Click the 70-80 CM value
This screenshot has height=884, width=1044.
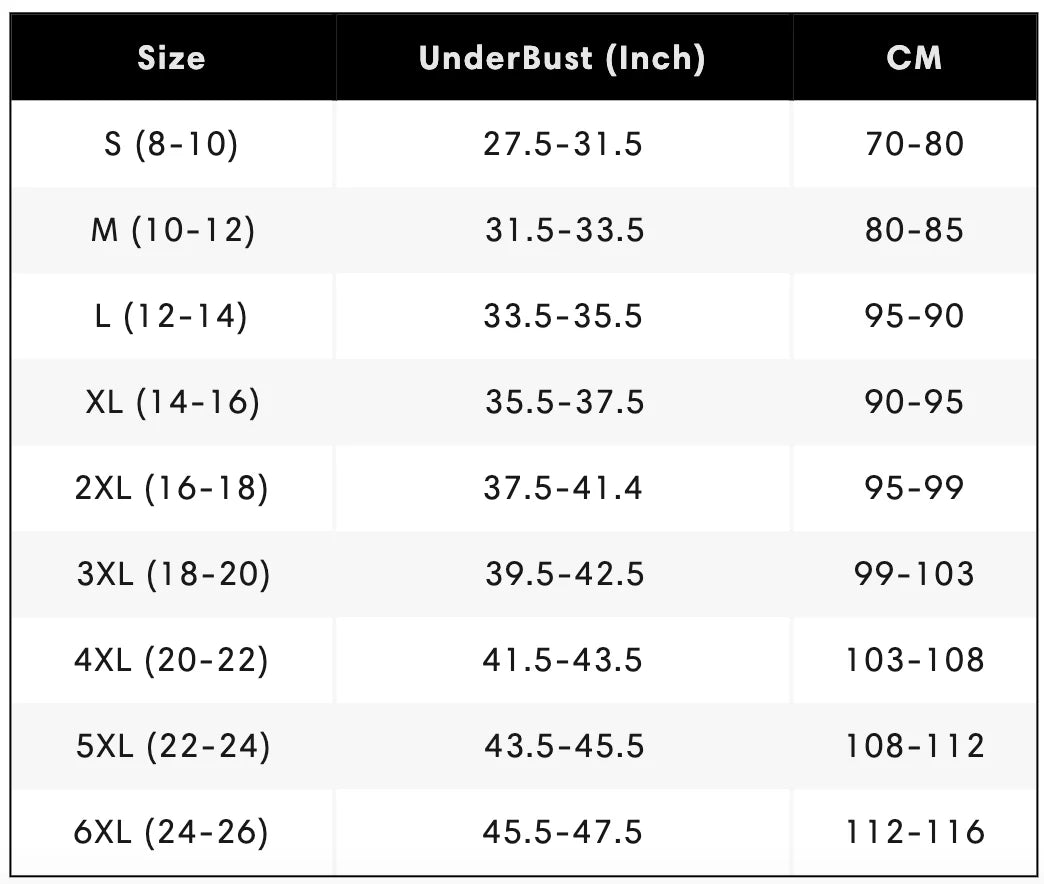(x=914, y=144)
